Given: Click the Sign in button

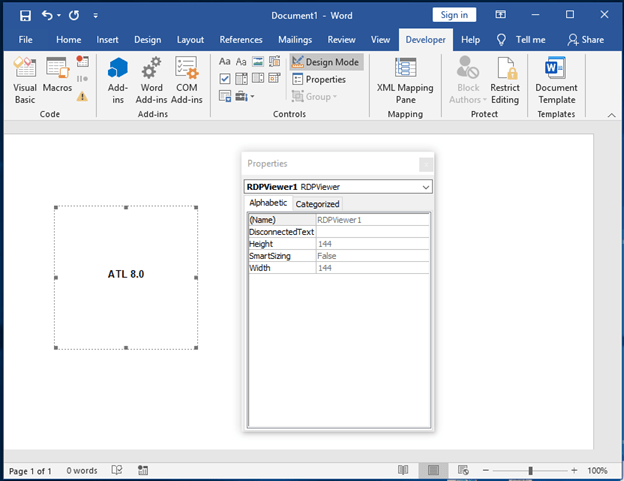Looking at the screenshot, I should [x=454, y=15].
